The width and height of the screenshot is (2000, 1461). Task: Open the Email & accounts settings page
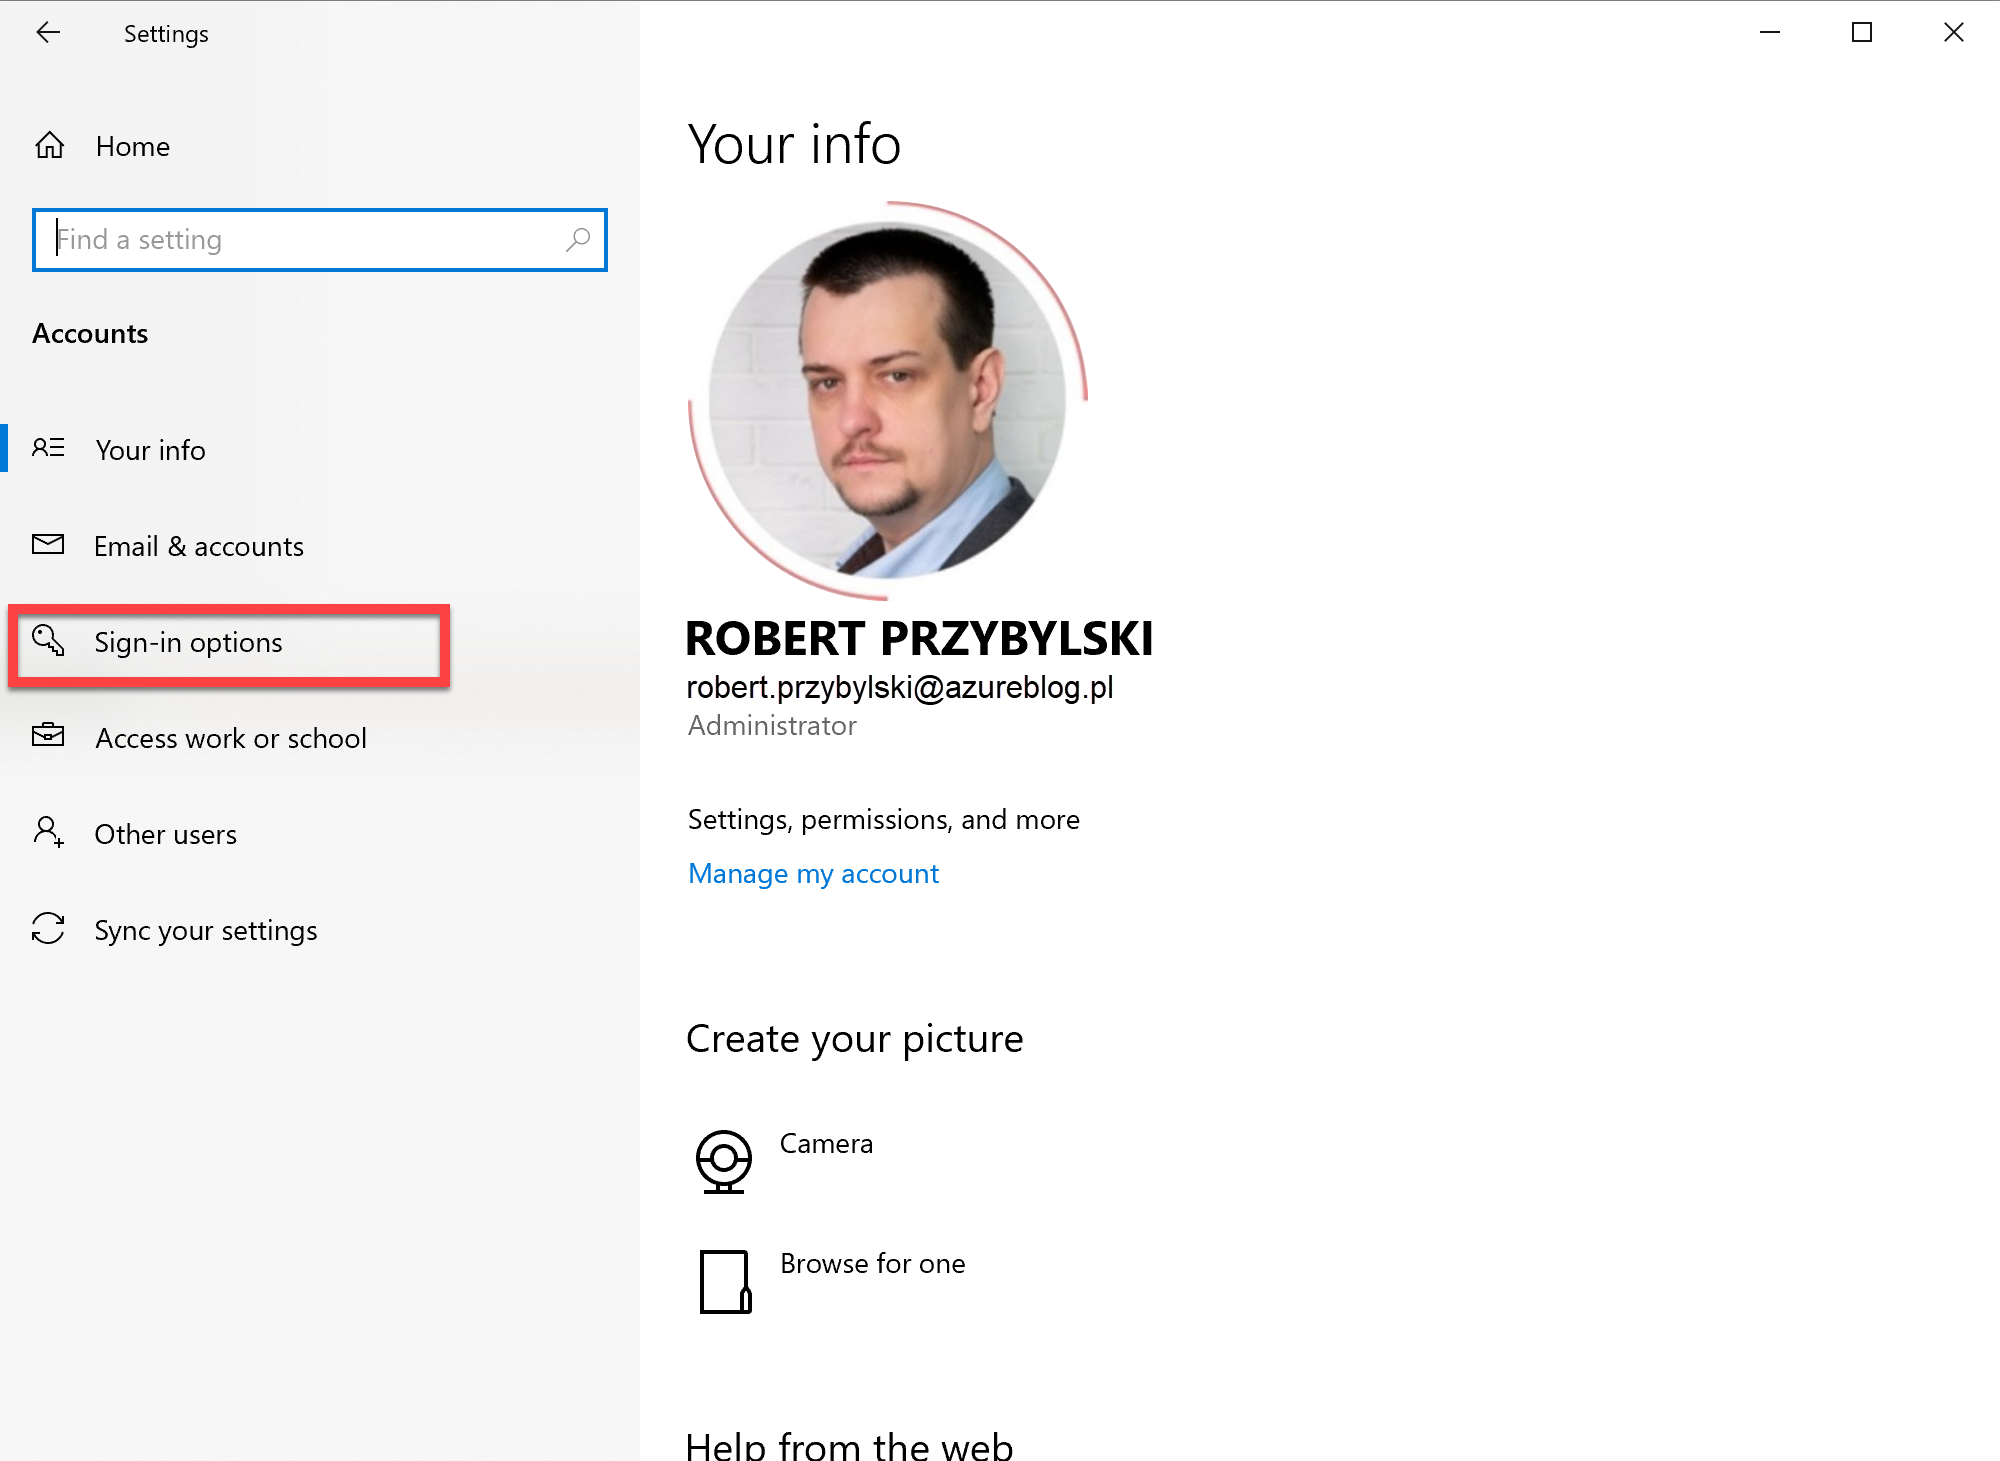[x=199, y=545]
